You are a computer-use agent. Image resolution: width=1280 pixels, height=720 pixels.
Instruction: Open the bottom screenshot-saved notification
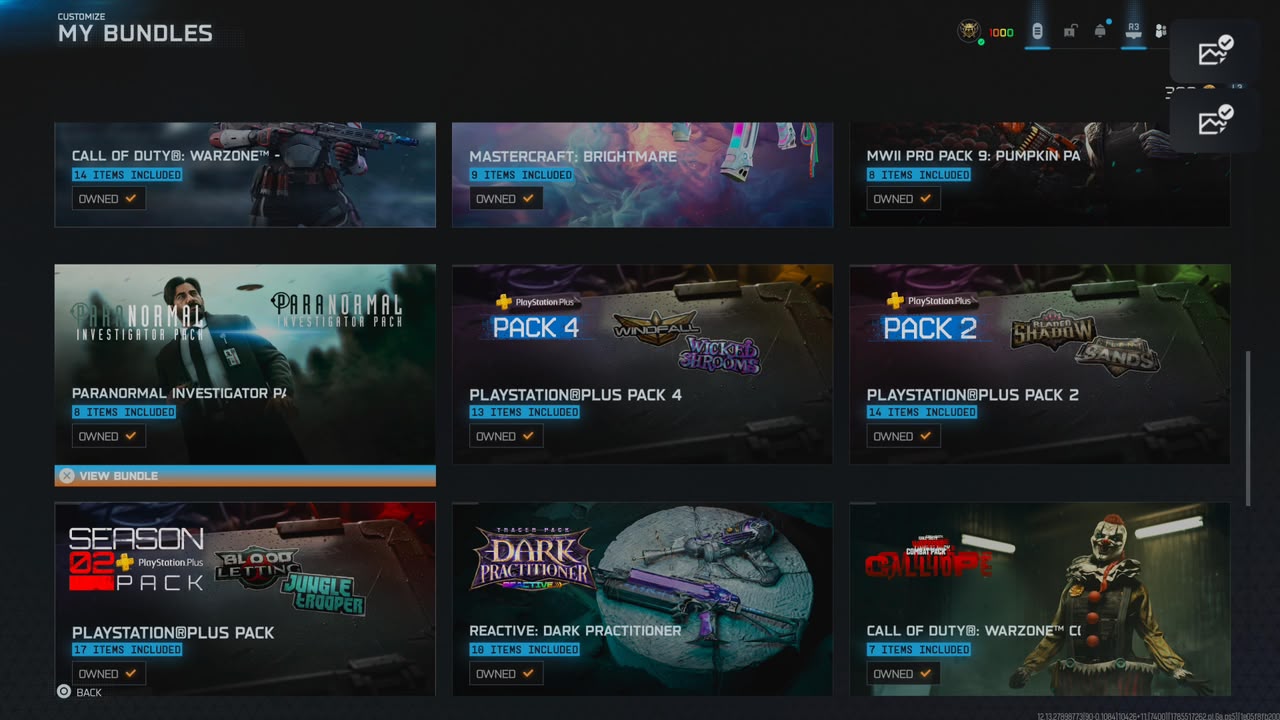pos(1215,121)
